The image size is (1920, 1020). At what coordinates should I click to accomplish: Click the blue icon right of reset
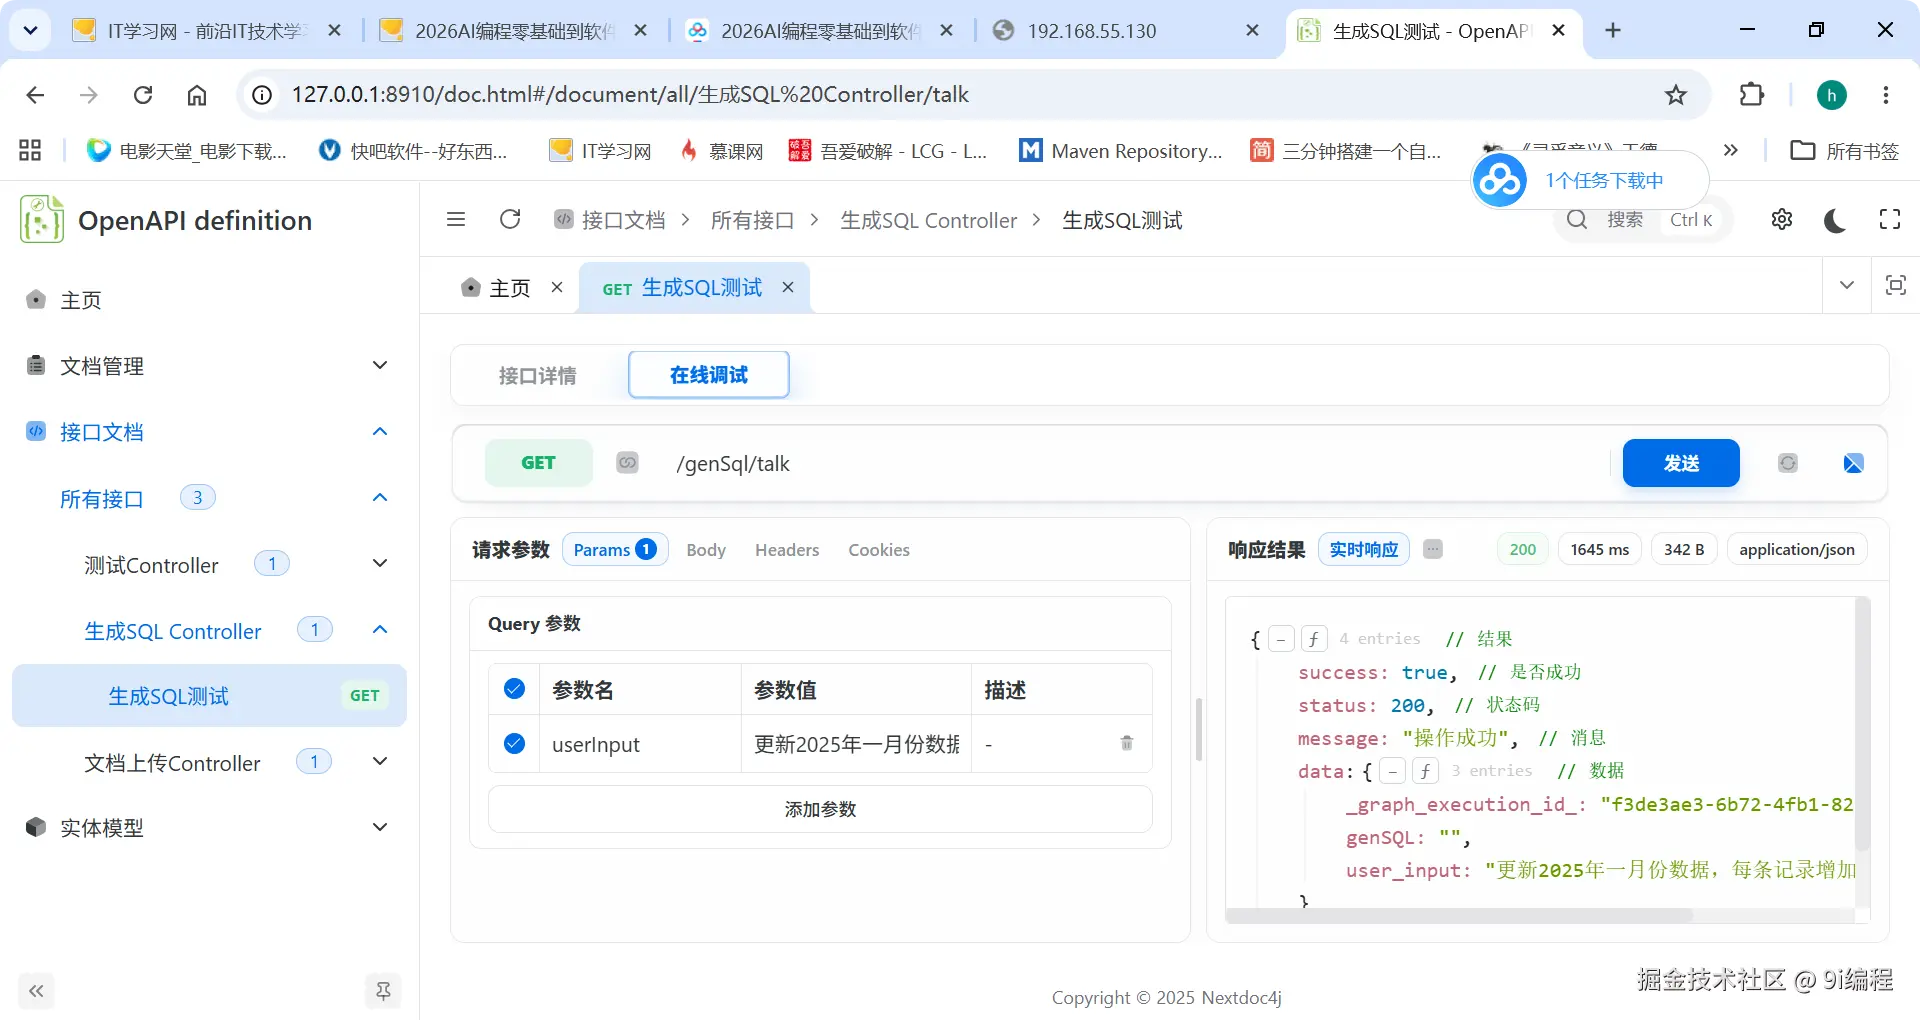click(x=1853, y=463)
